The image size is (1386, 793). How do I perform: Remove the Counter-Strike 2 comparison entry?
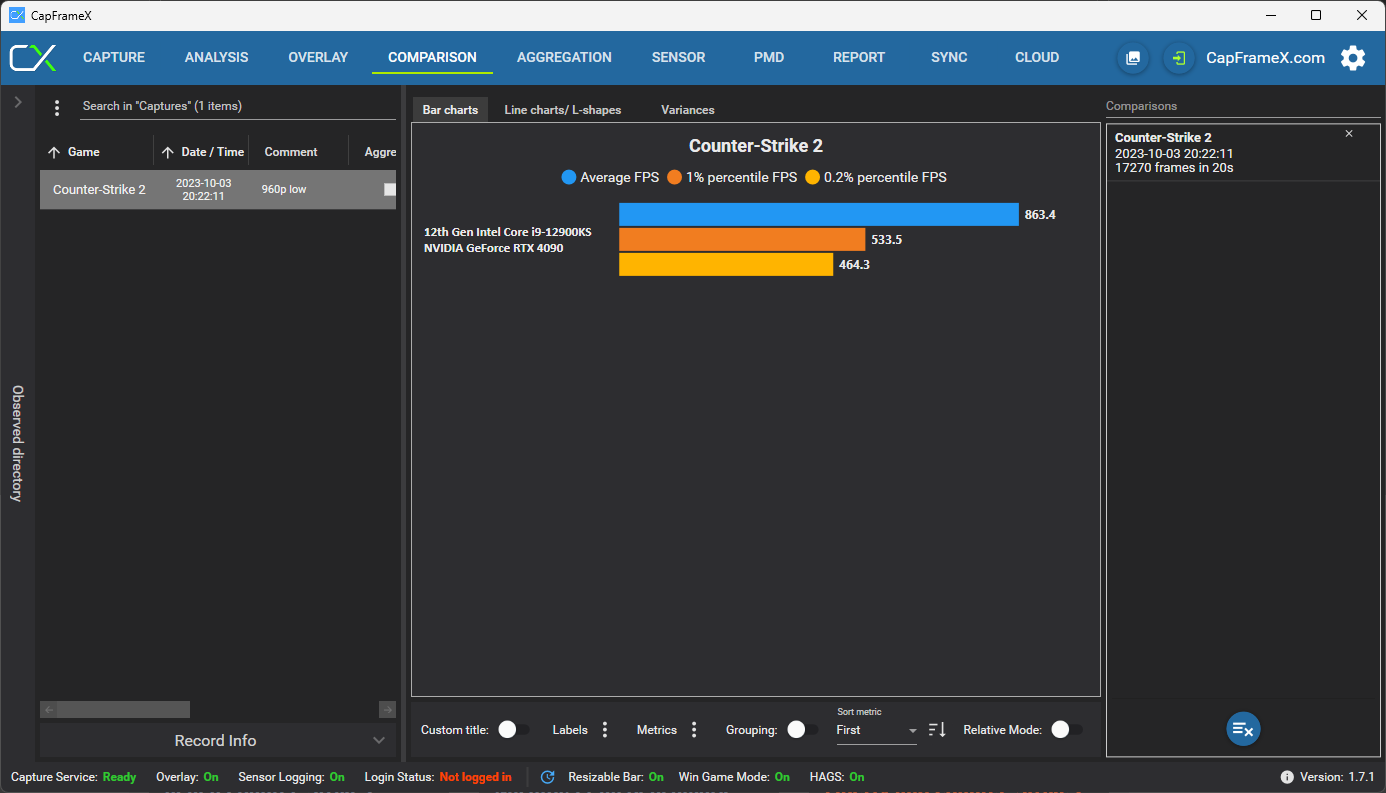(1348, 134)
